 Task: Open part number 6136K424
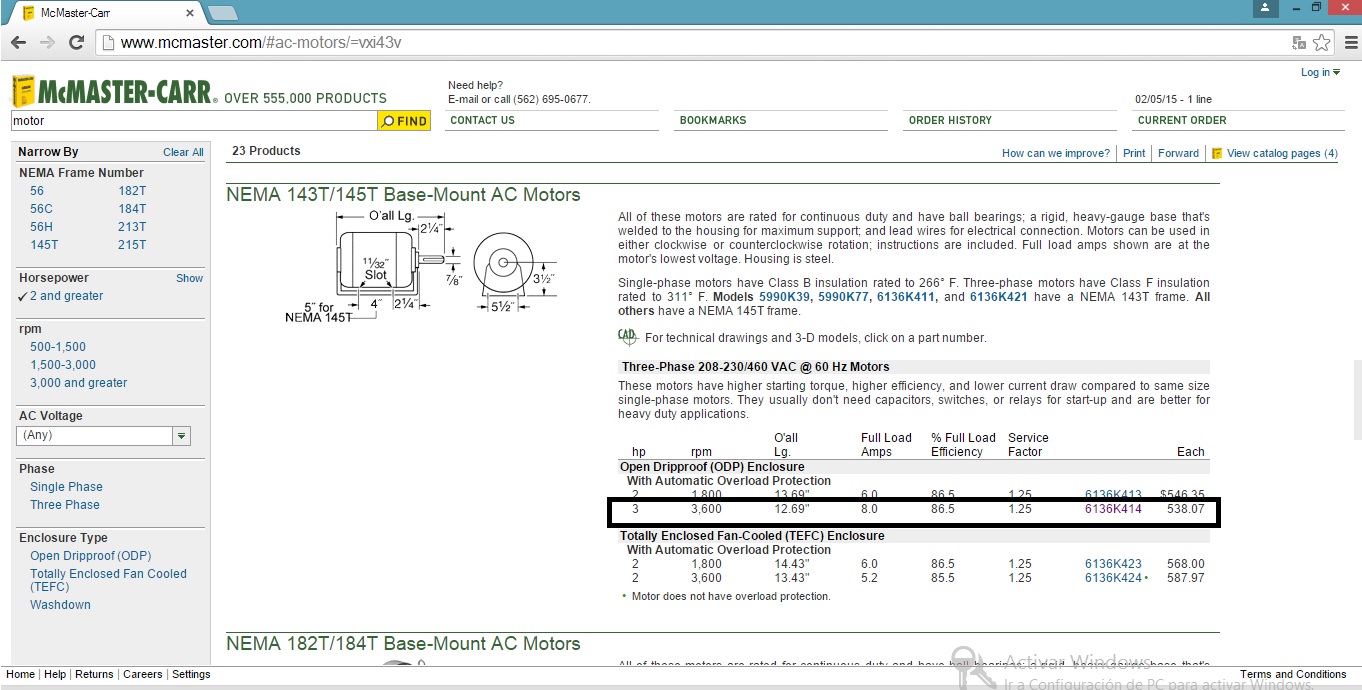(1113, 578)
